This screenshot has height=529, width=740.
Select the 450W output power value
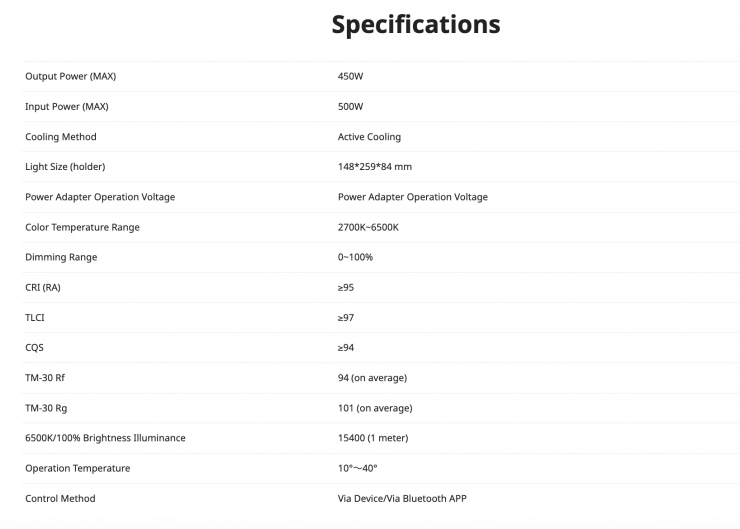click(350, 76)
